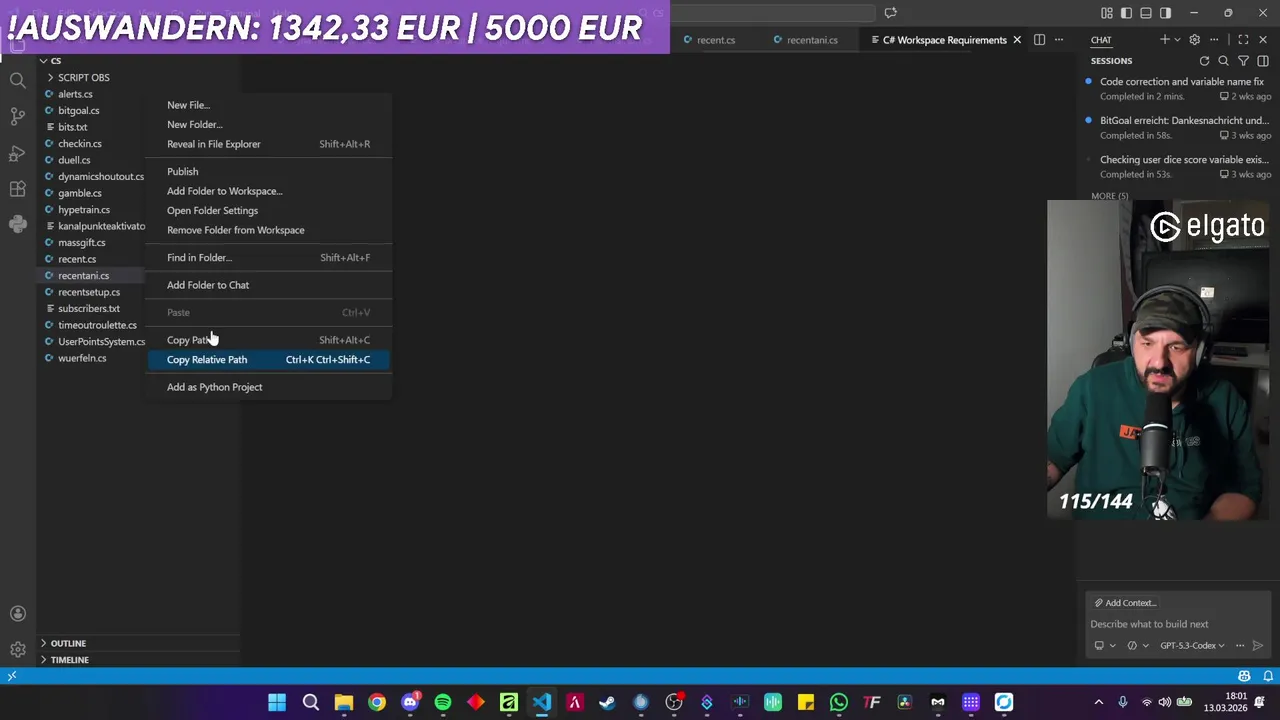Switch to the recent.cs editor tab
The width and height of the screenshot is (1280, 720).
click(x=715, y=40)
